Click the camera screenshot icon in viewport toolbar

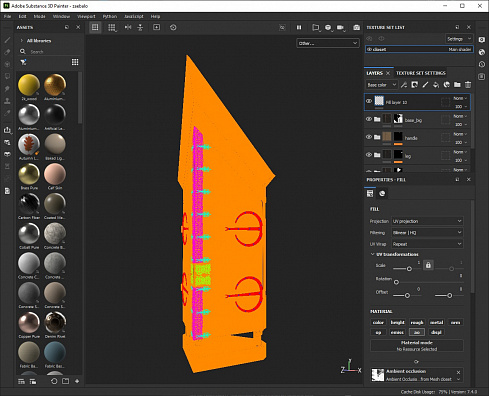(x=356, y=28)
